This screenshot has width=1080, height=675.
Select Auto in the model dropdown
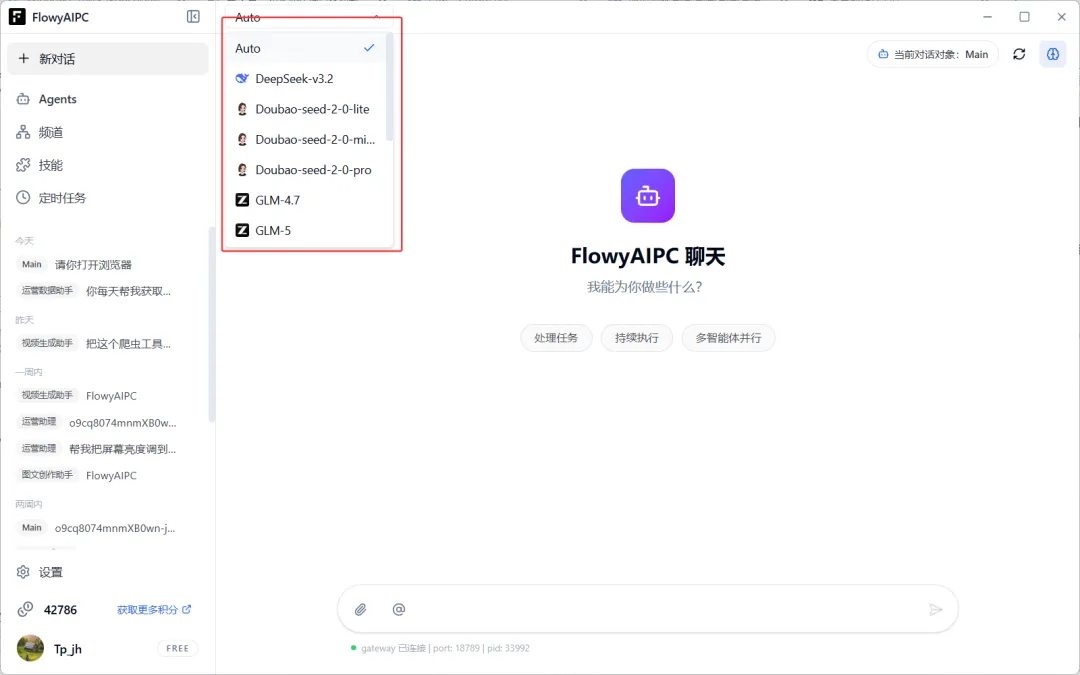point(306,48)
